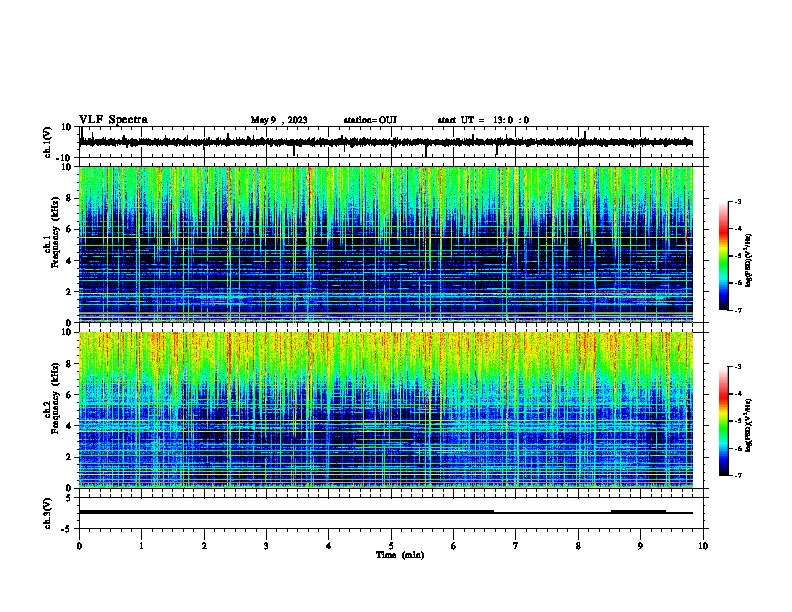Click the "8" kHz tick on ch.2 axis
The image size is (792, 612).
(69, 364)
